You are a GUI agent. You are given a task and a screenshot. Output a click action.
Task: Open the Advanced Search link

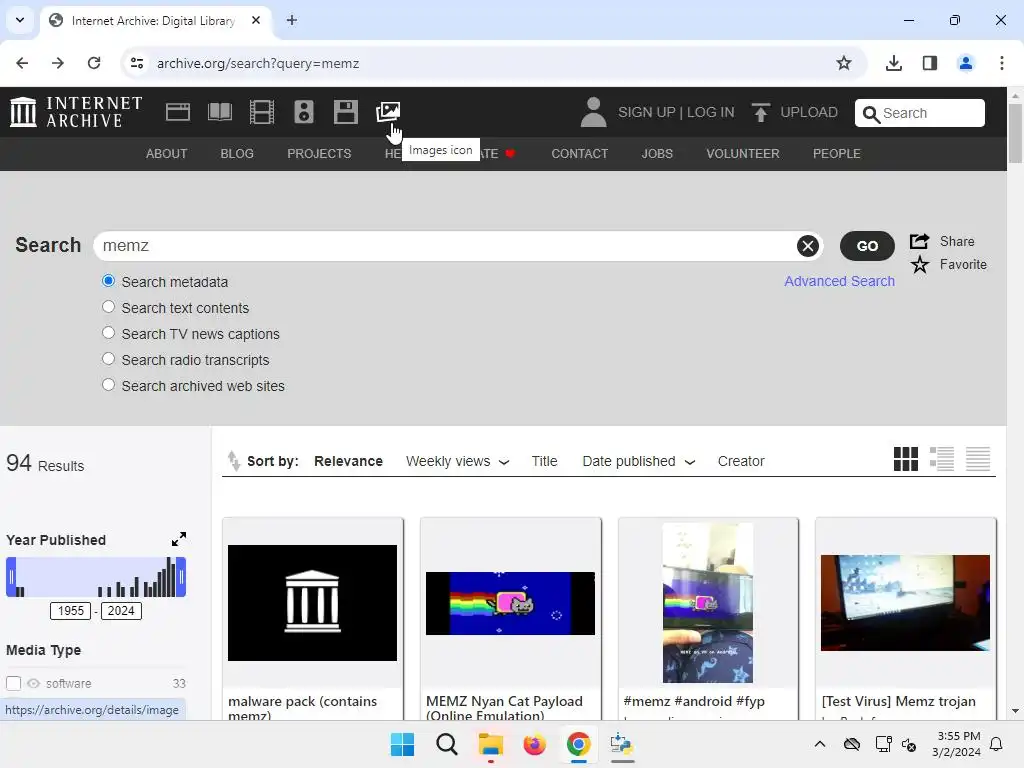point(839,281)
